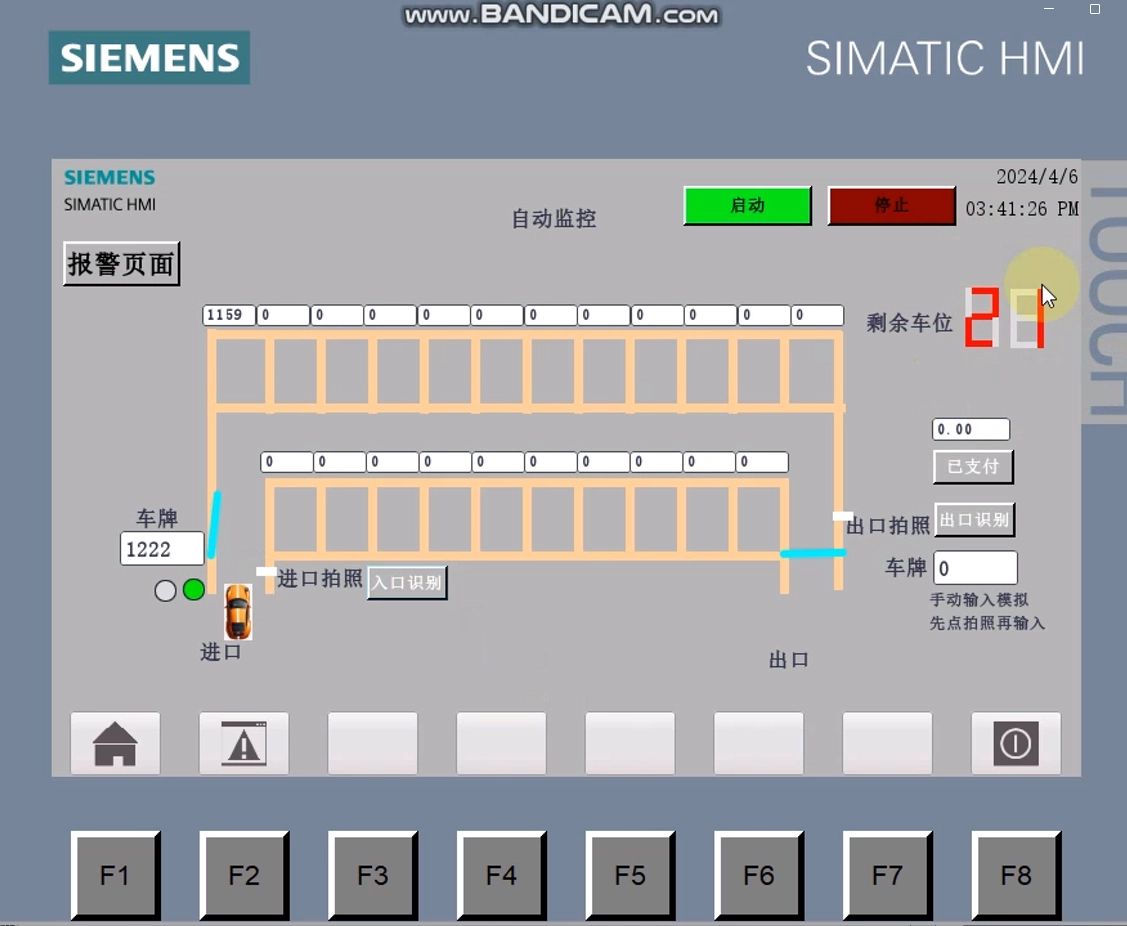Viewport: 1127px width, 926px height.
Task: Toggle the 进口拍照 camera marker
Action: 265,570
